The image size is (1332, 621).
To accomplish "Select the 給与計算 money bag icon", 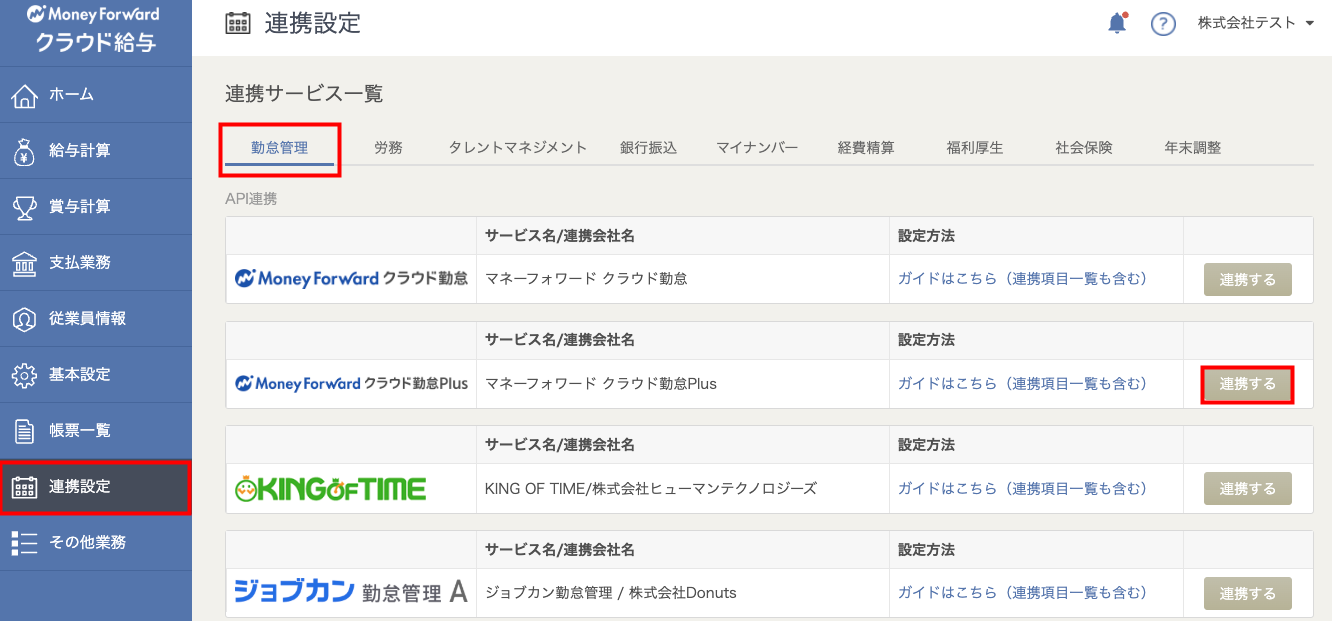I will (24, 151).
